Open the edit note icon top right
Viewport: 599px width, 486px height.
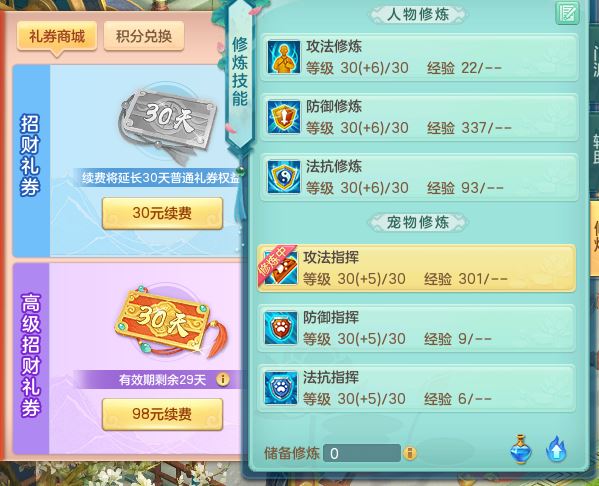pyautogui.click(x=567, y=13)
